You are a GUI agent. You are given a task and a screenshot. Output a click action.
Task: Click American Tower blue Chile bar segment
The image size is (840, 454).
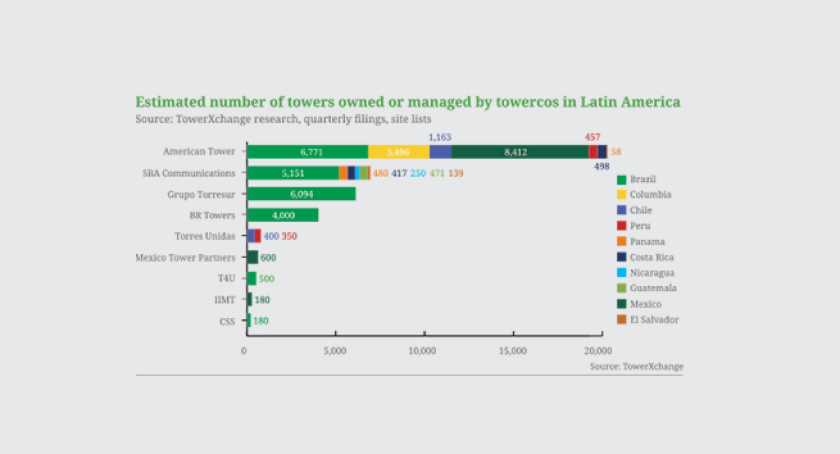click(440, 152)
